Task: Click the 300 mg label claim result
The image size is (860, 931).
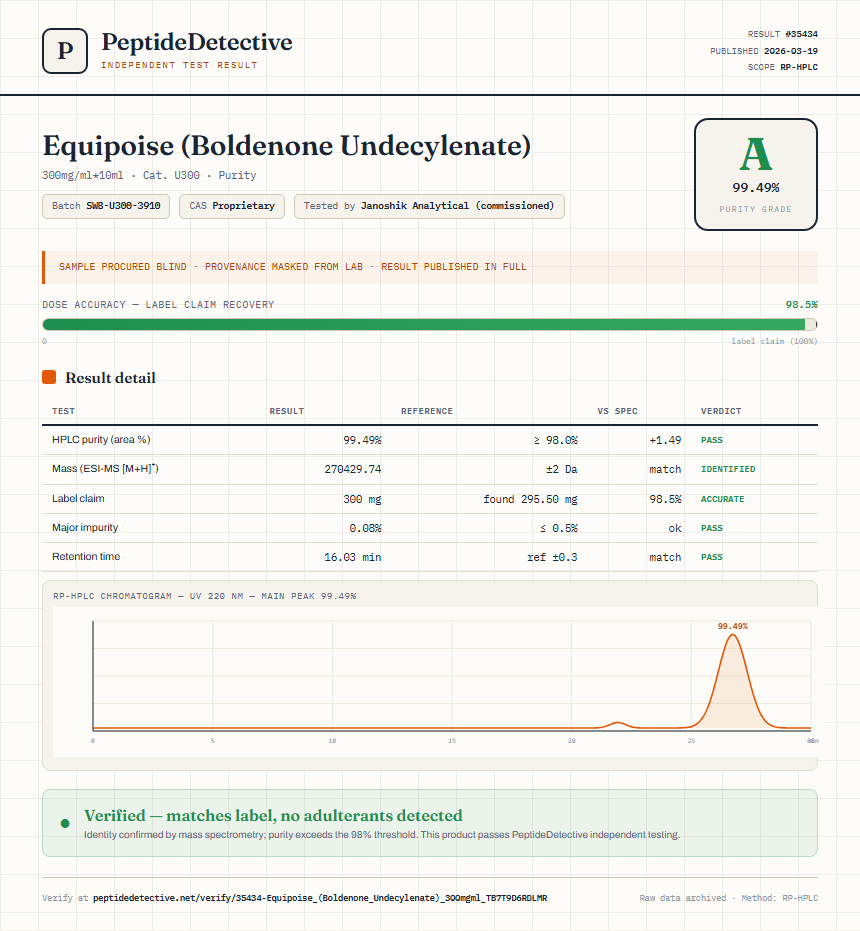Action: pyautogui.click(x=362, y=499)
